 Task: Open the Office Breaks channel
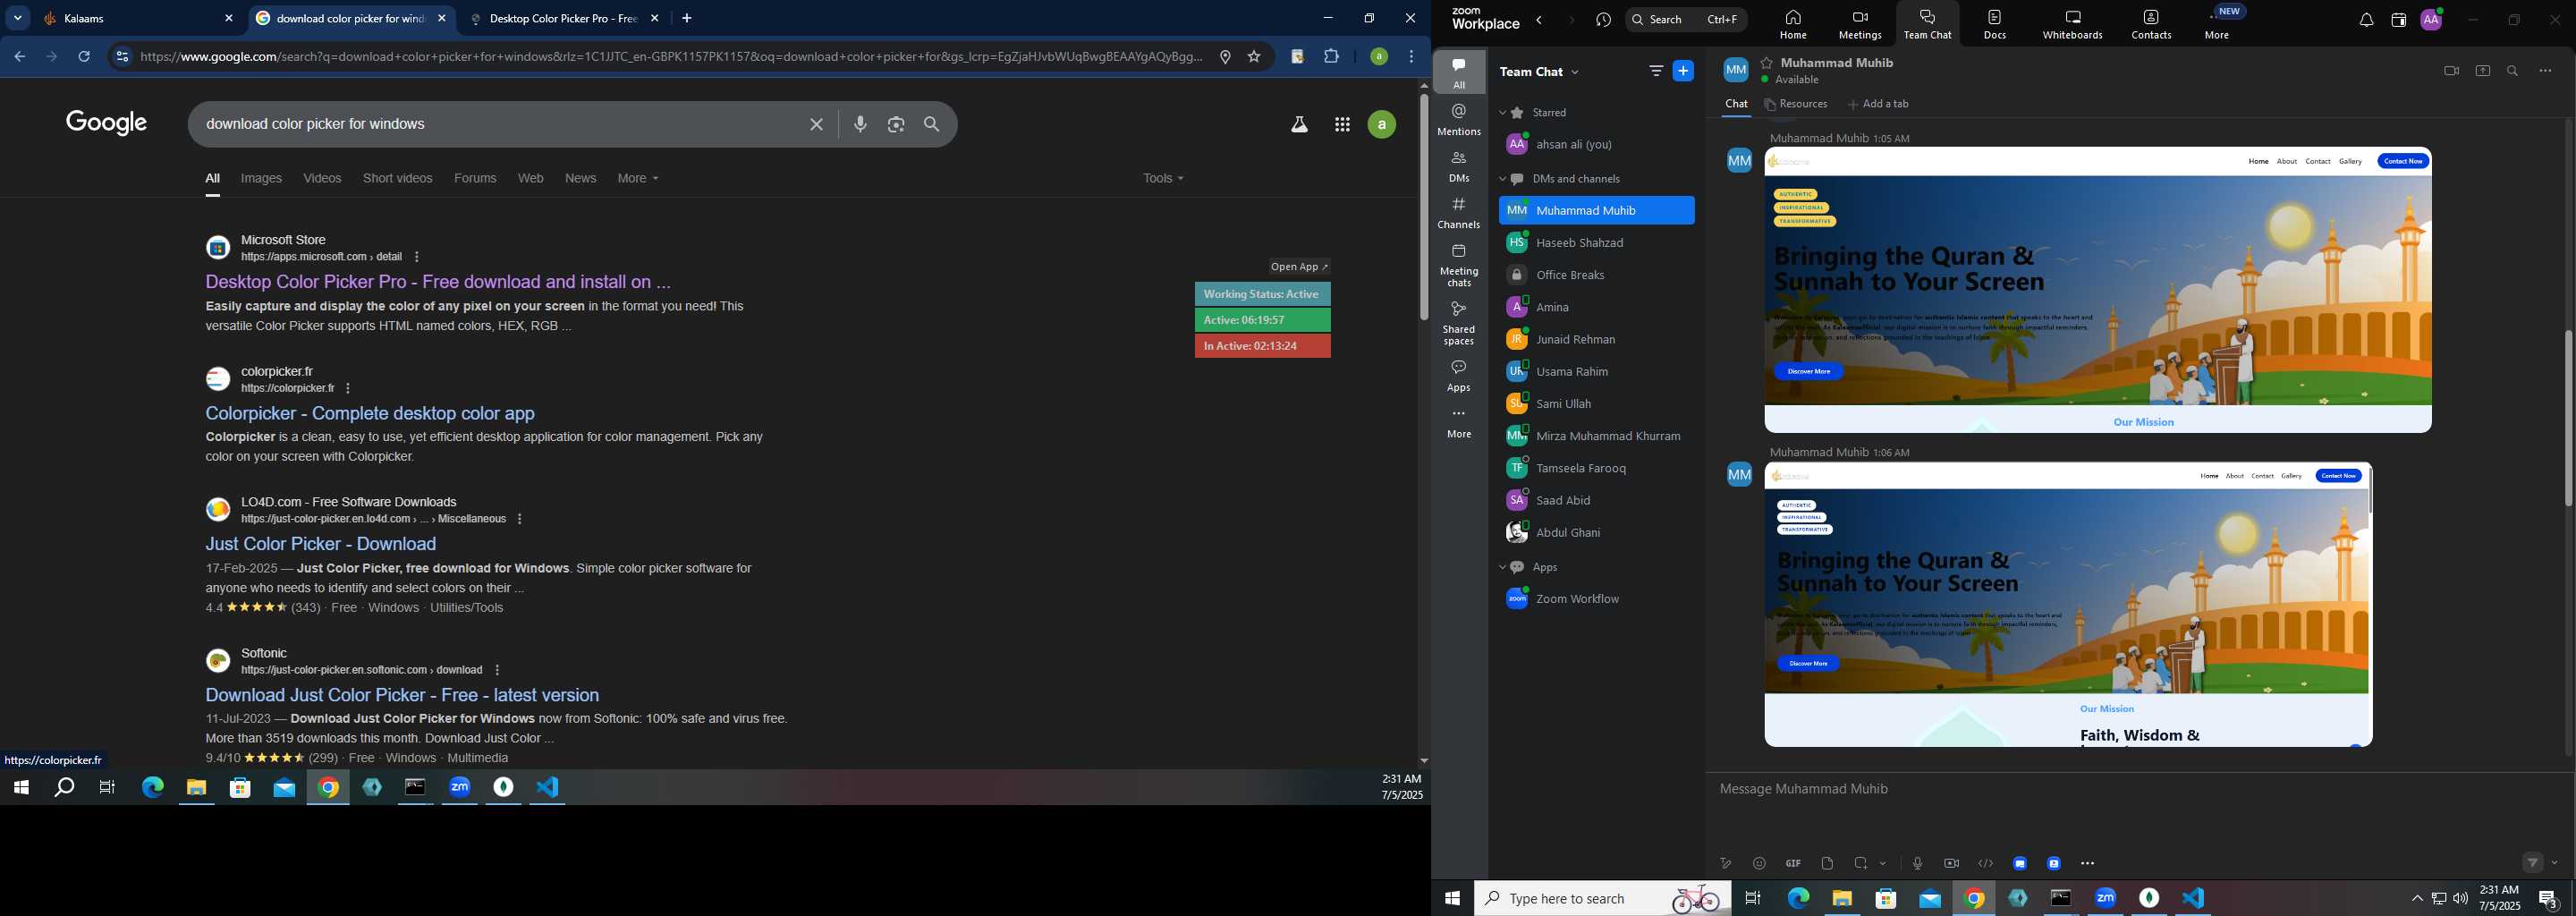(1596, 275)
